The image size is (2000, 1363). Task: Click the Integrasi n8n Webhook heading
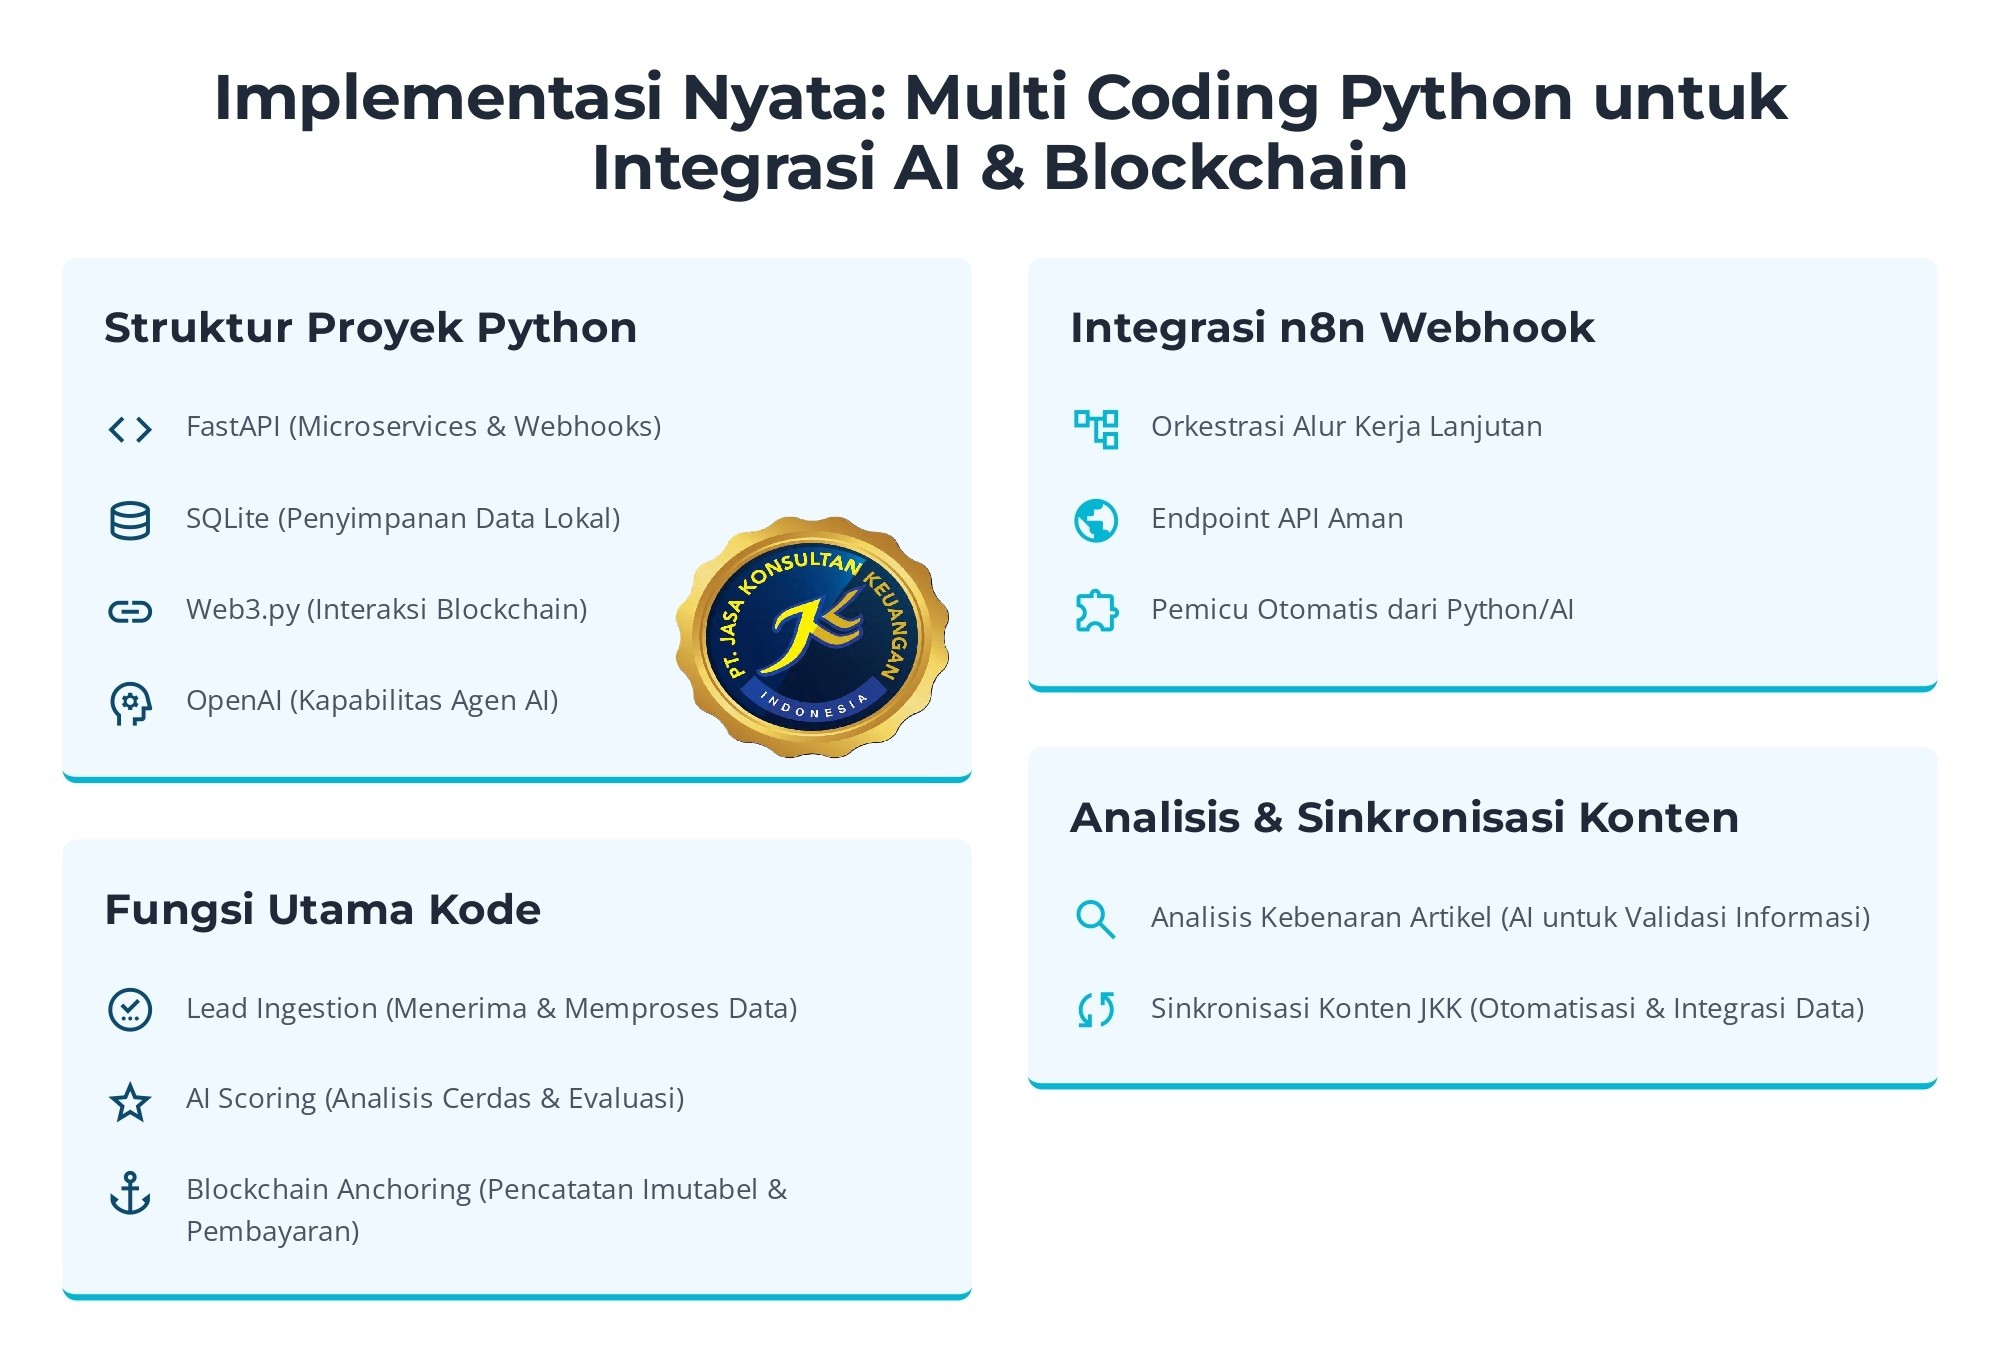pos(1332,328)
